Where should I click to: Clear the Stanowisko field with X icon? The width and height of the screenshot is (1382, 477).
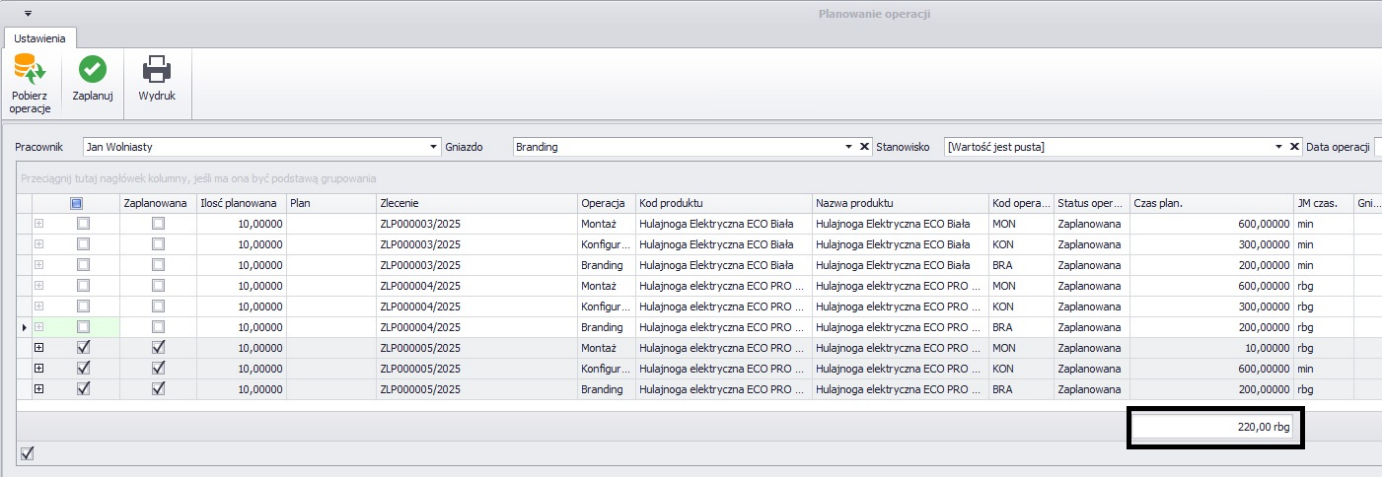[x=1294, y=147]
